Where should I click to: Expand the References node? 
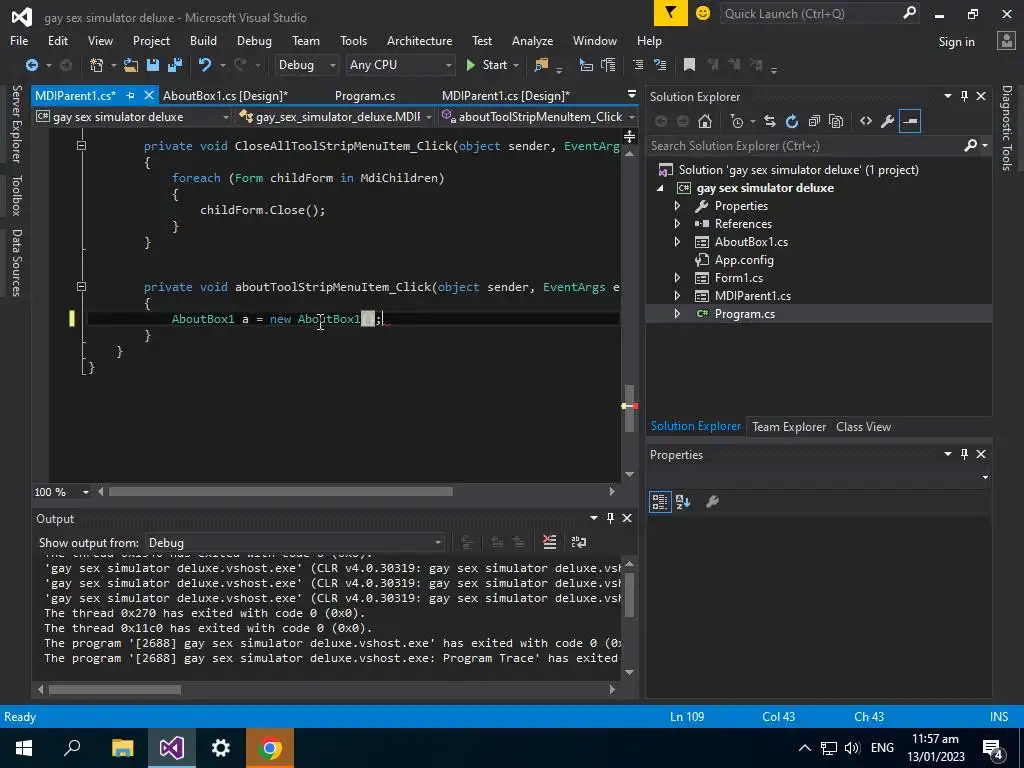coord(677,223)
